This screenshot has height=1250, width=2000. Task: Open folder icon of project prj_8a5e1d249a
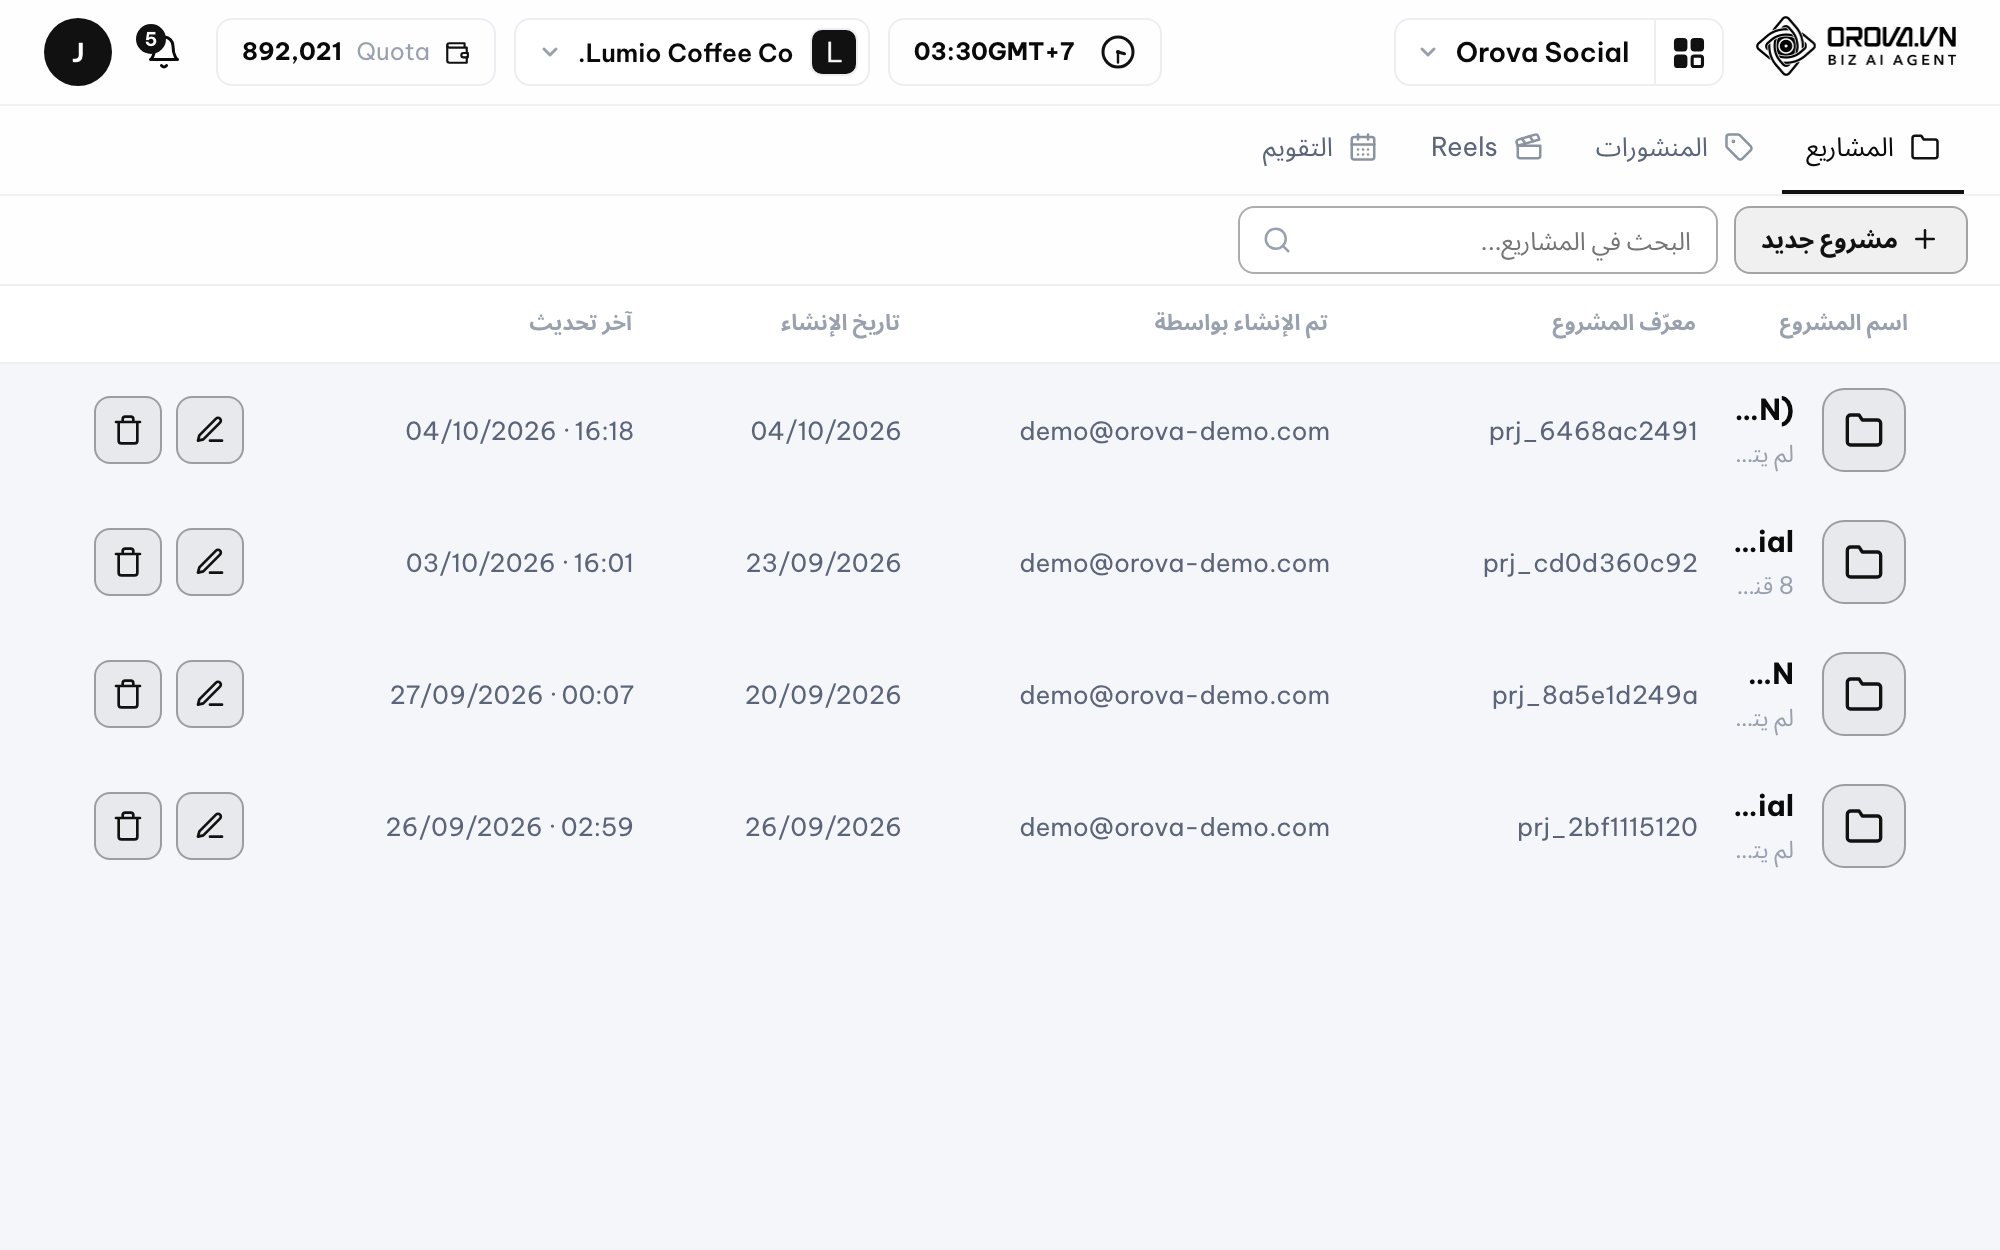coord(1864,694)
